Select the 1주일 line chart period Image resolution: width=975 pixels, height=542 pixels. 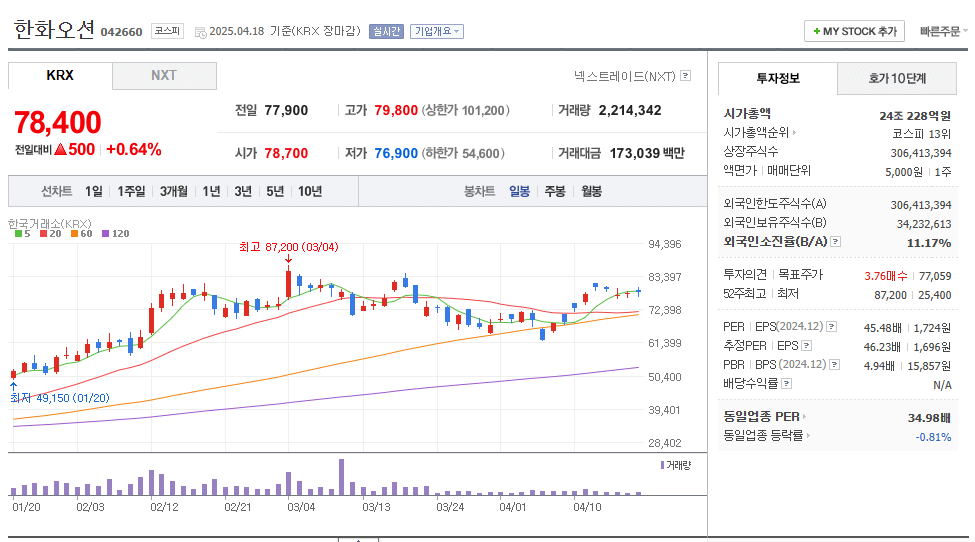131,191
